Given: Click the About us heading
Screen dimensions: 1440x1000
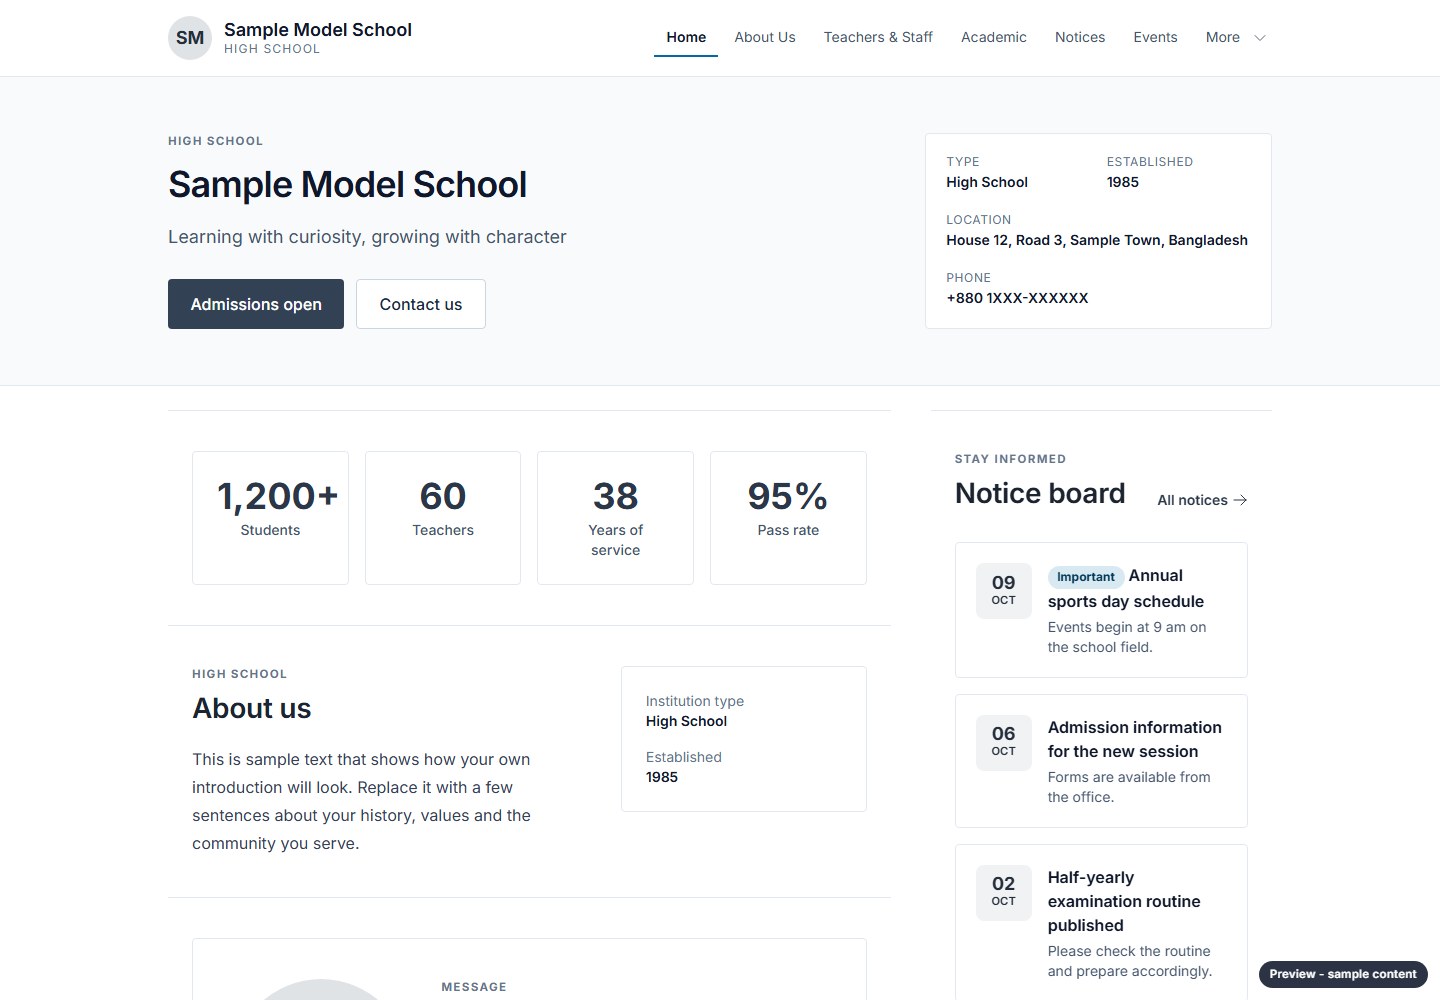Looking at the screenshot, I should pyautogui.click(x=252, y=708).
